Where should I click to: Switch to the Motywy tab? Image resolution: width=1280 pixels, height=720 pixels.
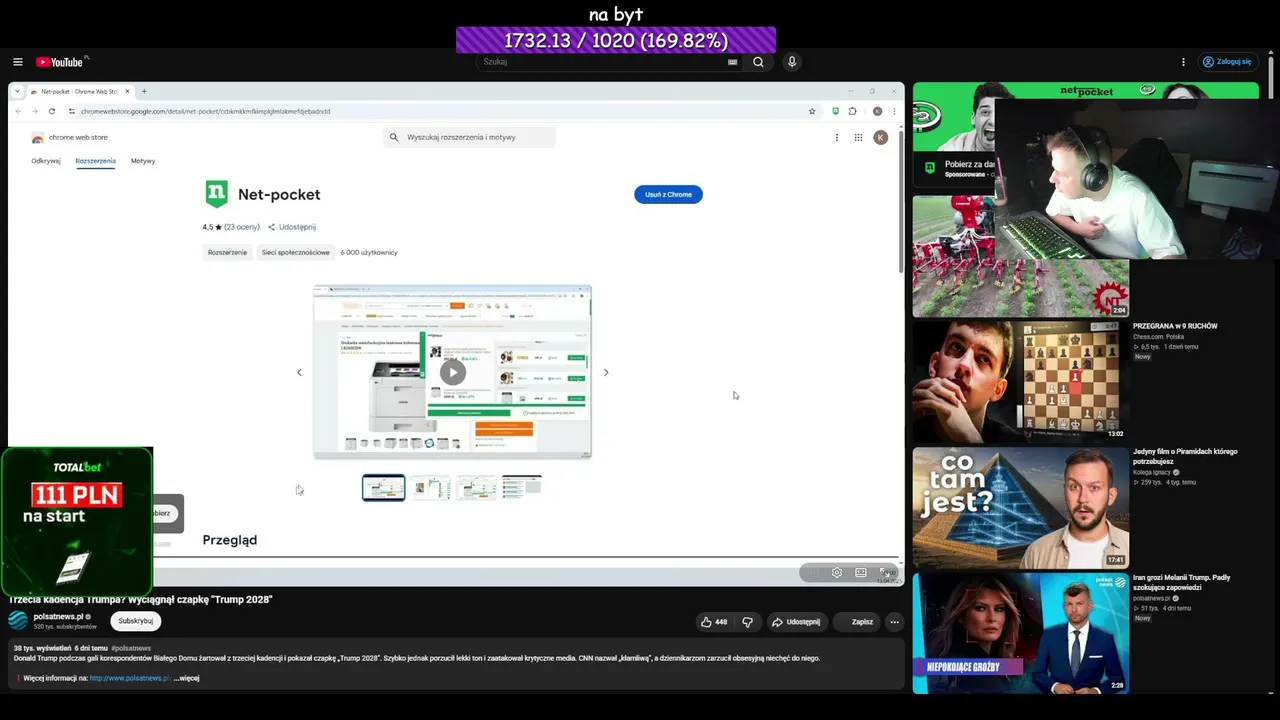(x=143, y=161)
